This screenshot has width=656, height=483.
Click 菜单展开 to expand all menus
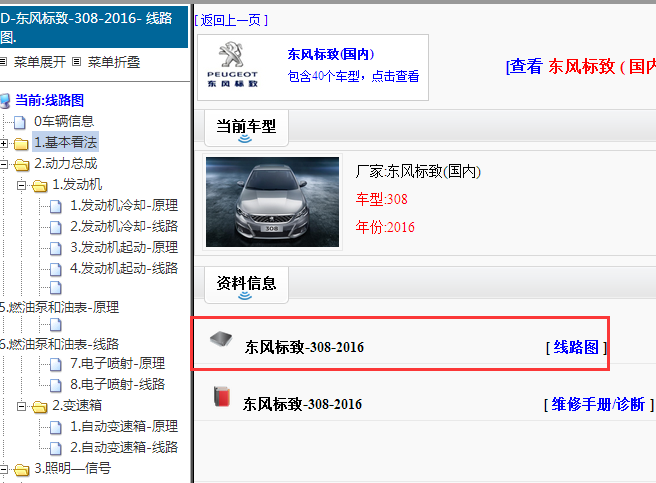coord(40,62)
